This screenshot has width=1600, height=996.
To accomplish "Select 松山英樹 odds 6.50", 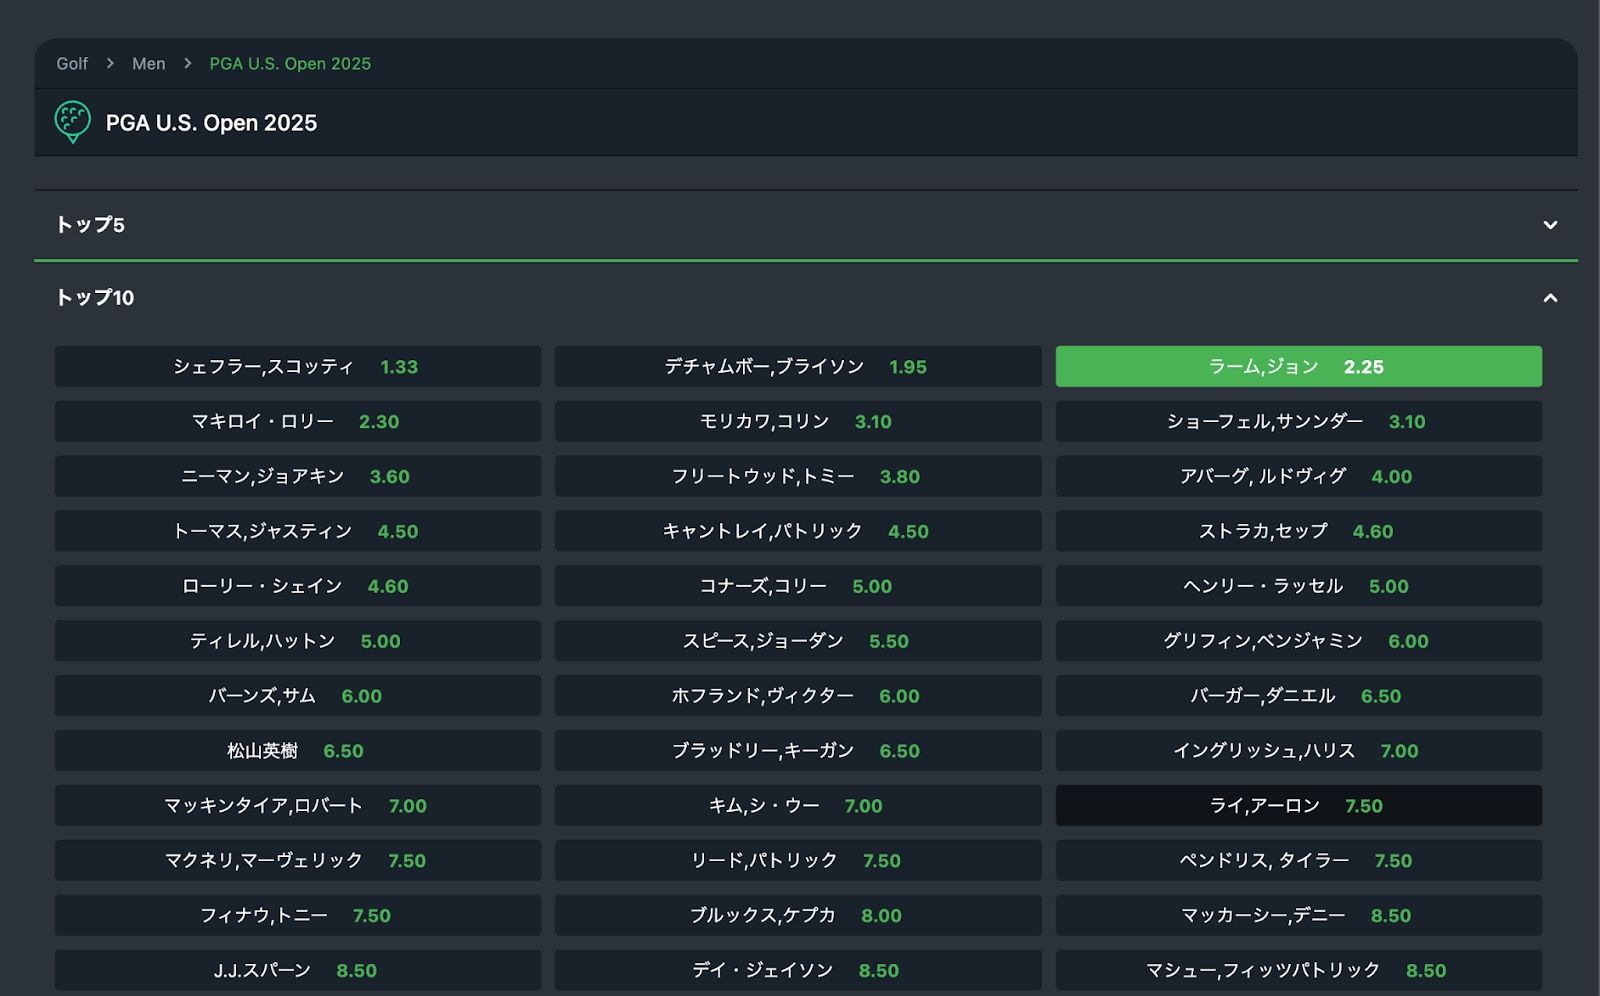I will [x=298, y=751].
